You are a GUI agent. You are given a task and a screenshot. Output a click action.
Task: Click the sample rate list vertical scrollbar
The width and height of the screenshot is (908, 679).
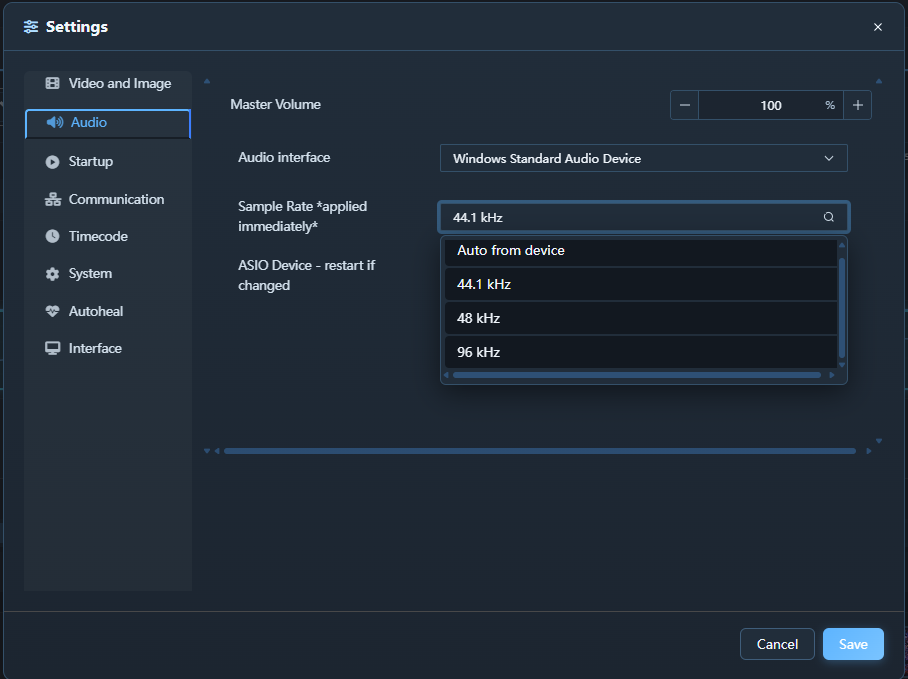pos(842,307)
